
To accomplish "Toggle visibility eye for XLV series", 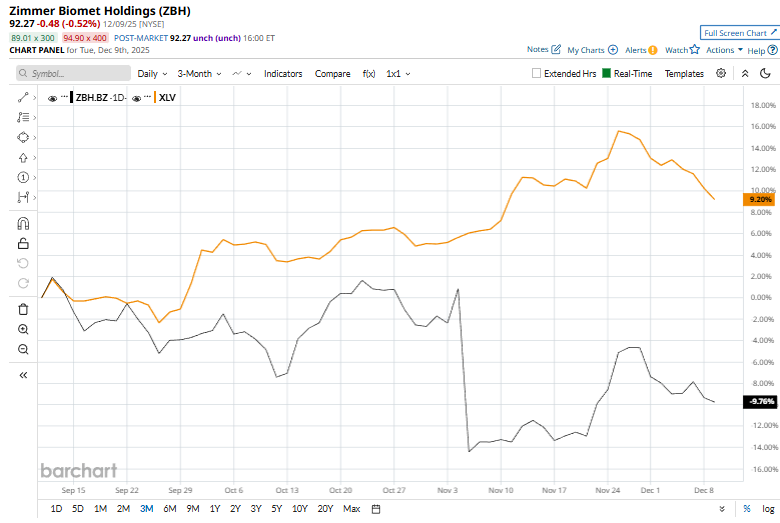I will click(x=137, y=98).
